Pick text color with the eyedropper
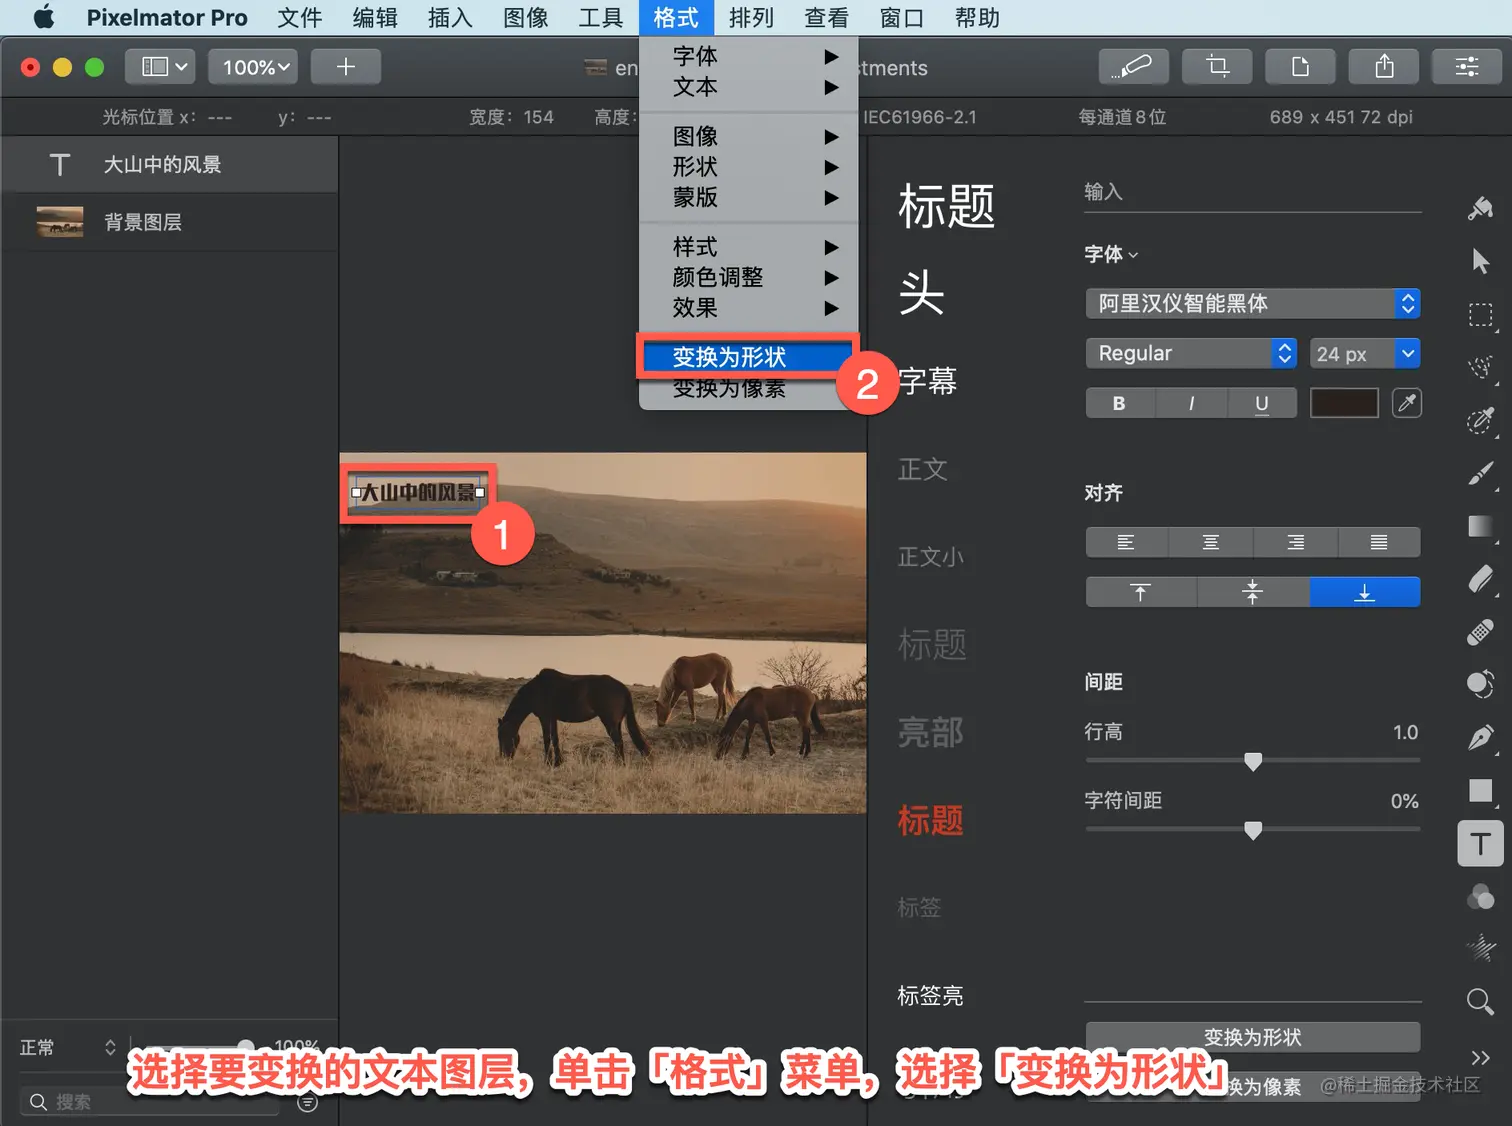Viewport: 1512px width, 1126px height. click(x=1406, y=403)
